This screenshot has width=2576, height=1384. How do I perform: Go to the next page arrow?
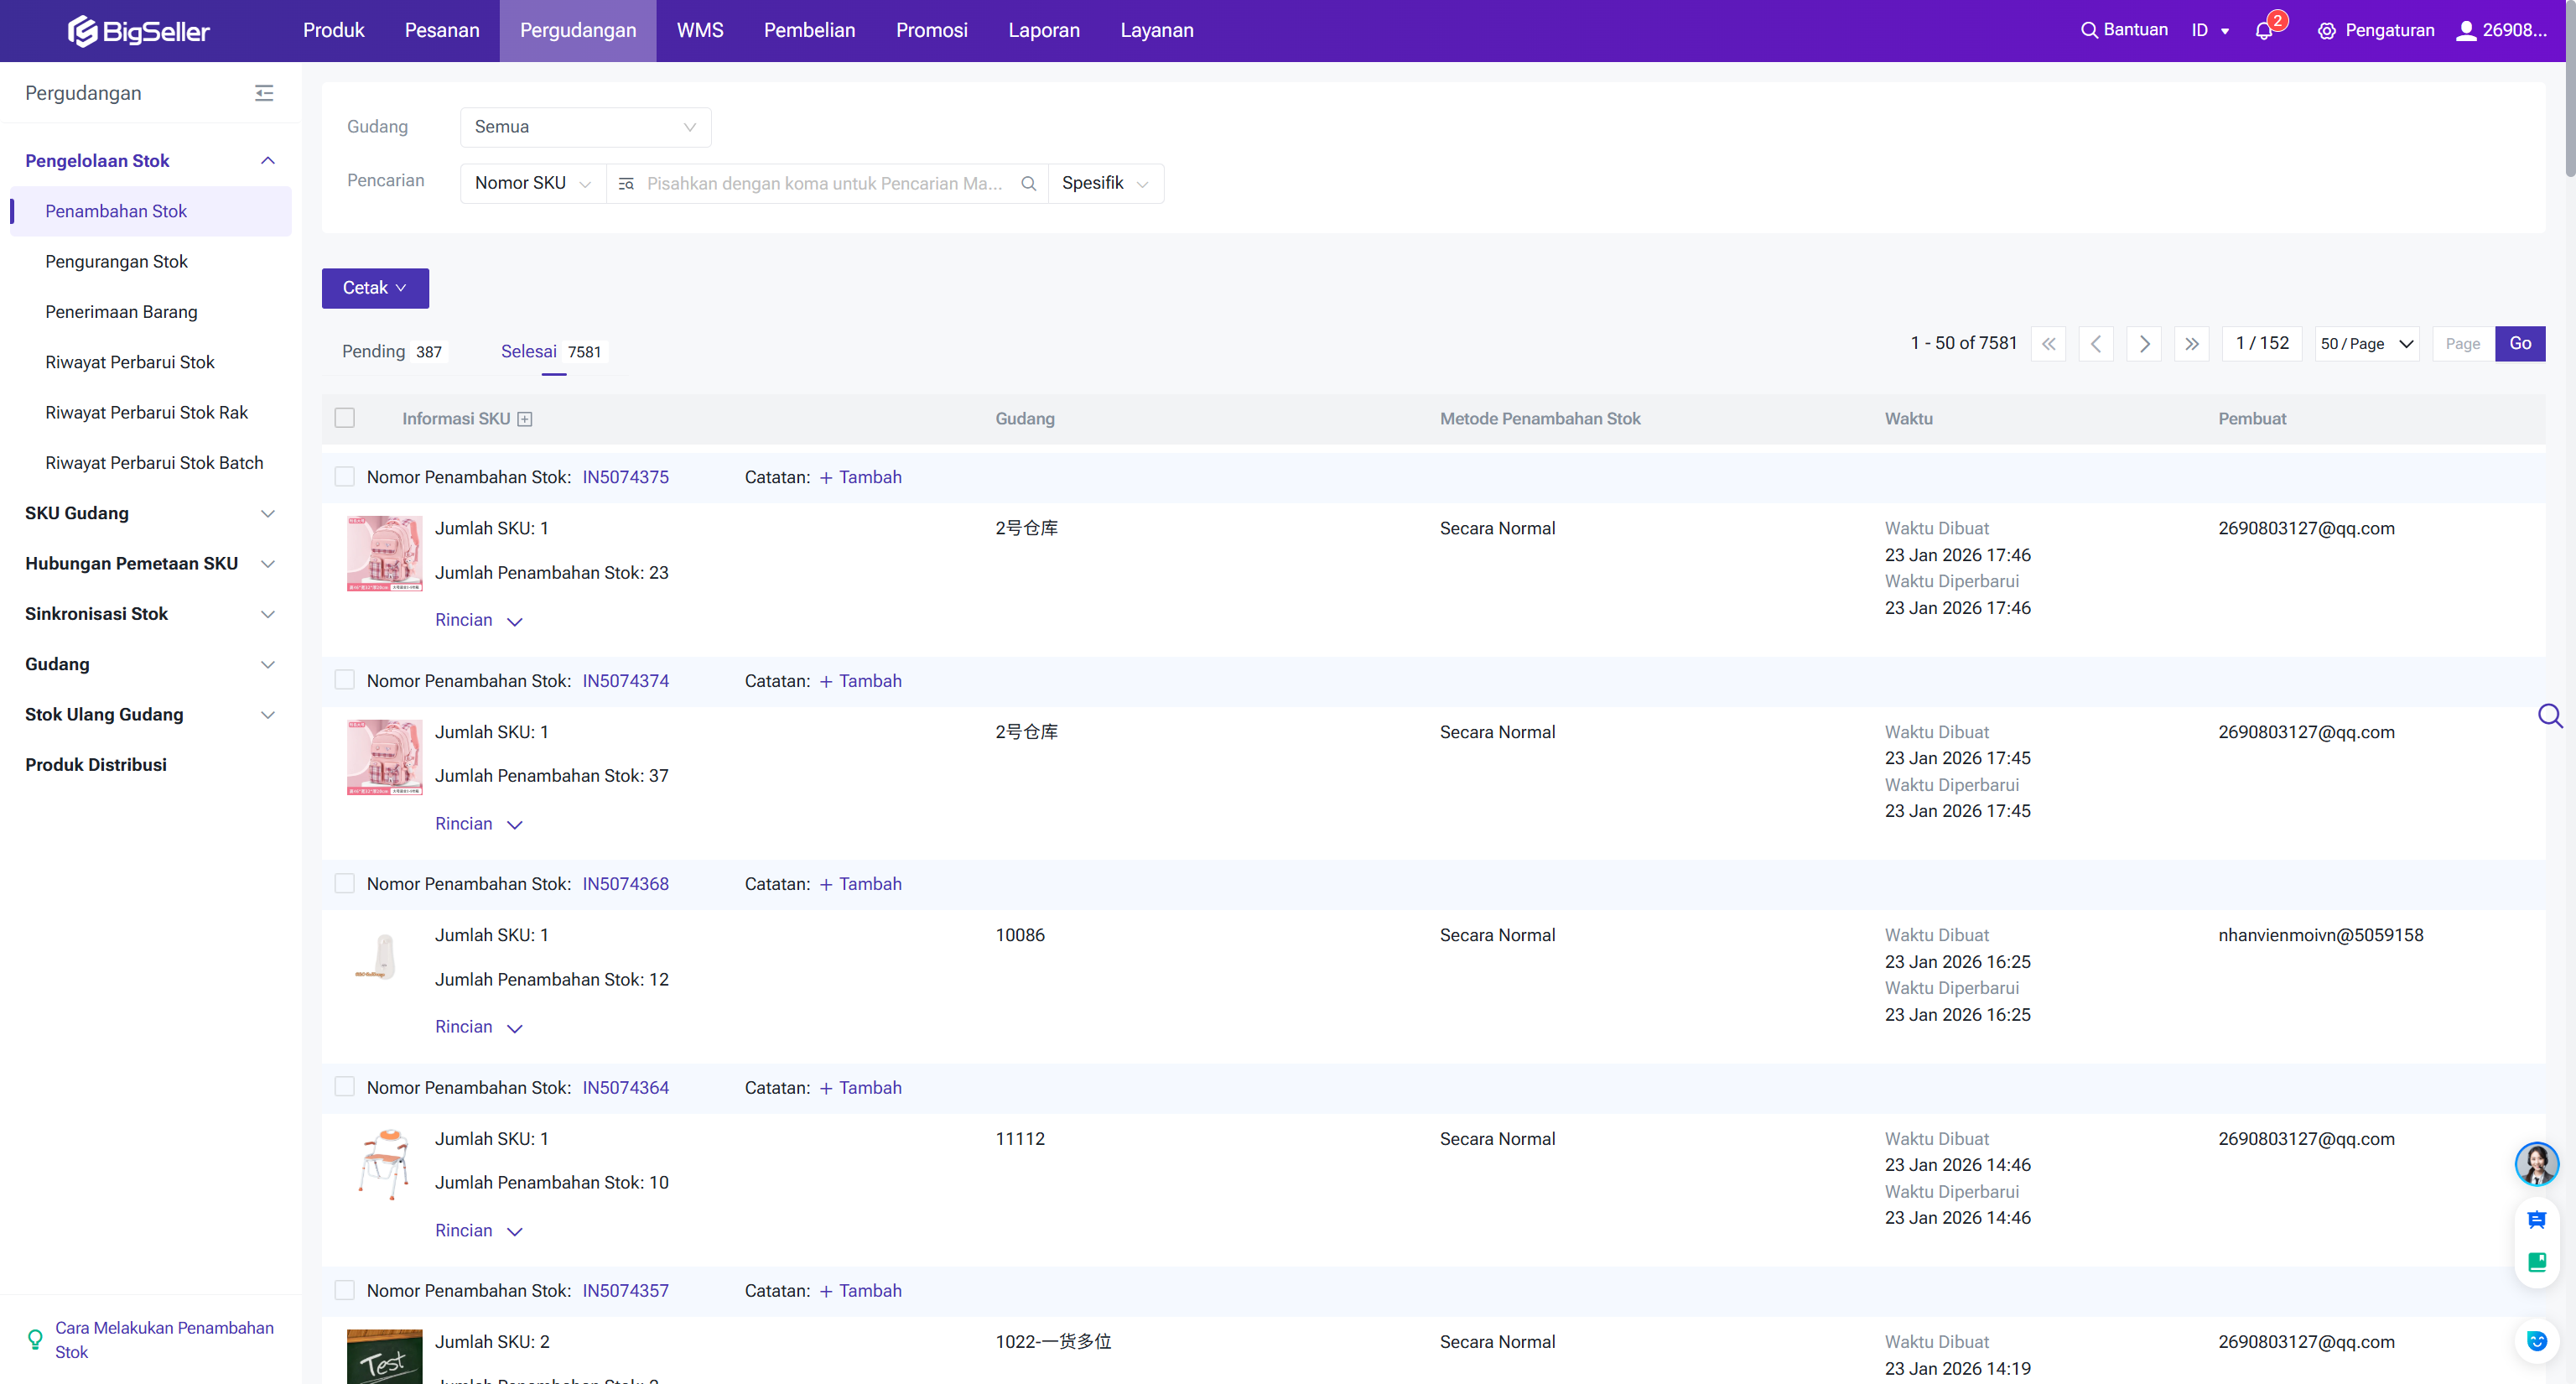[2144, 344]
